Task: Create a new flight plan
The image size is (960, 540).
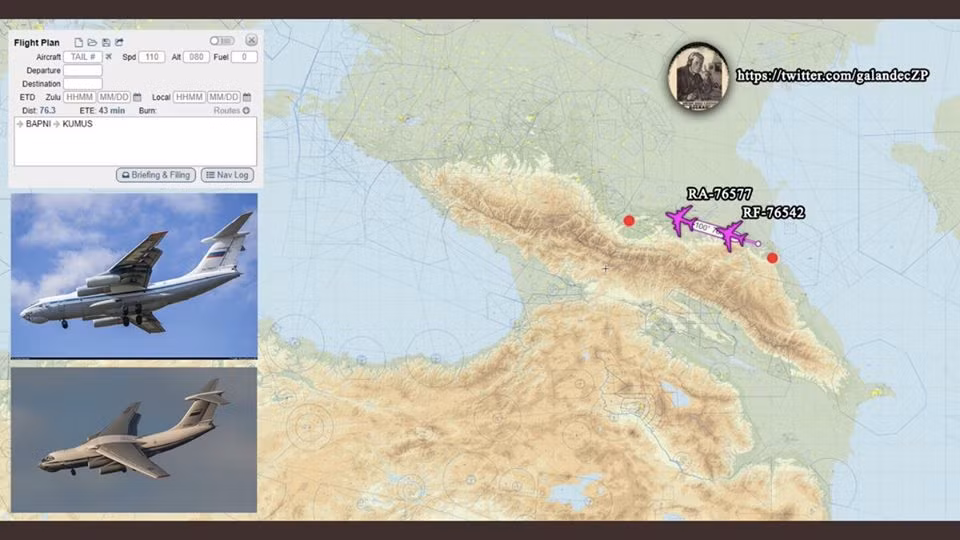Action: [x=79, y=42]
